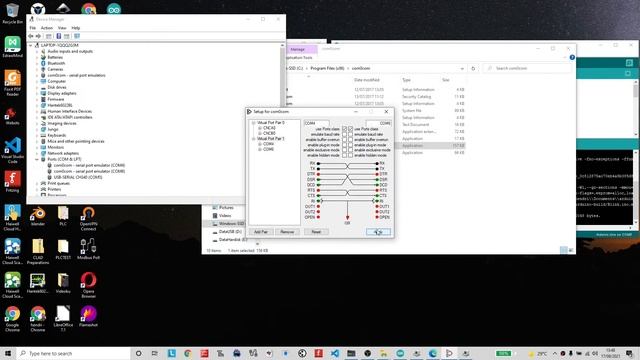
Task: Click Reset button in com0com setup
Action: pyautogui.click(x=316, y=232)
